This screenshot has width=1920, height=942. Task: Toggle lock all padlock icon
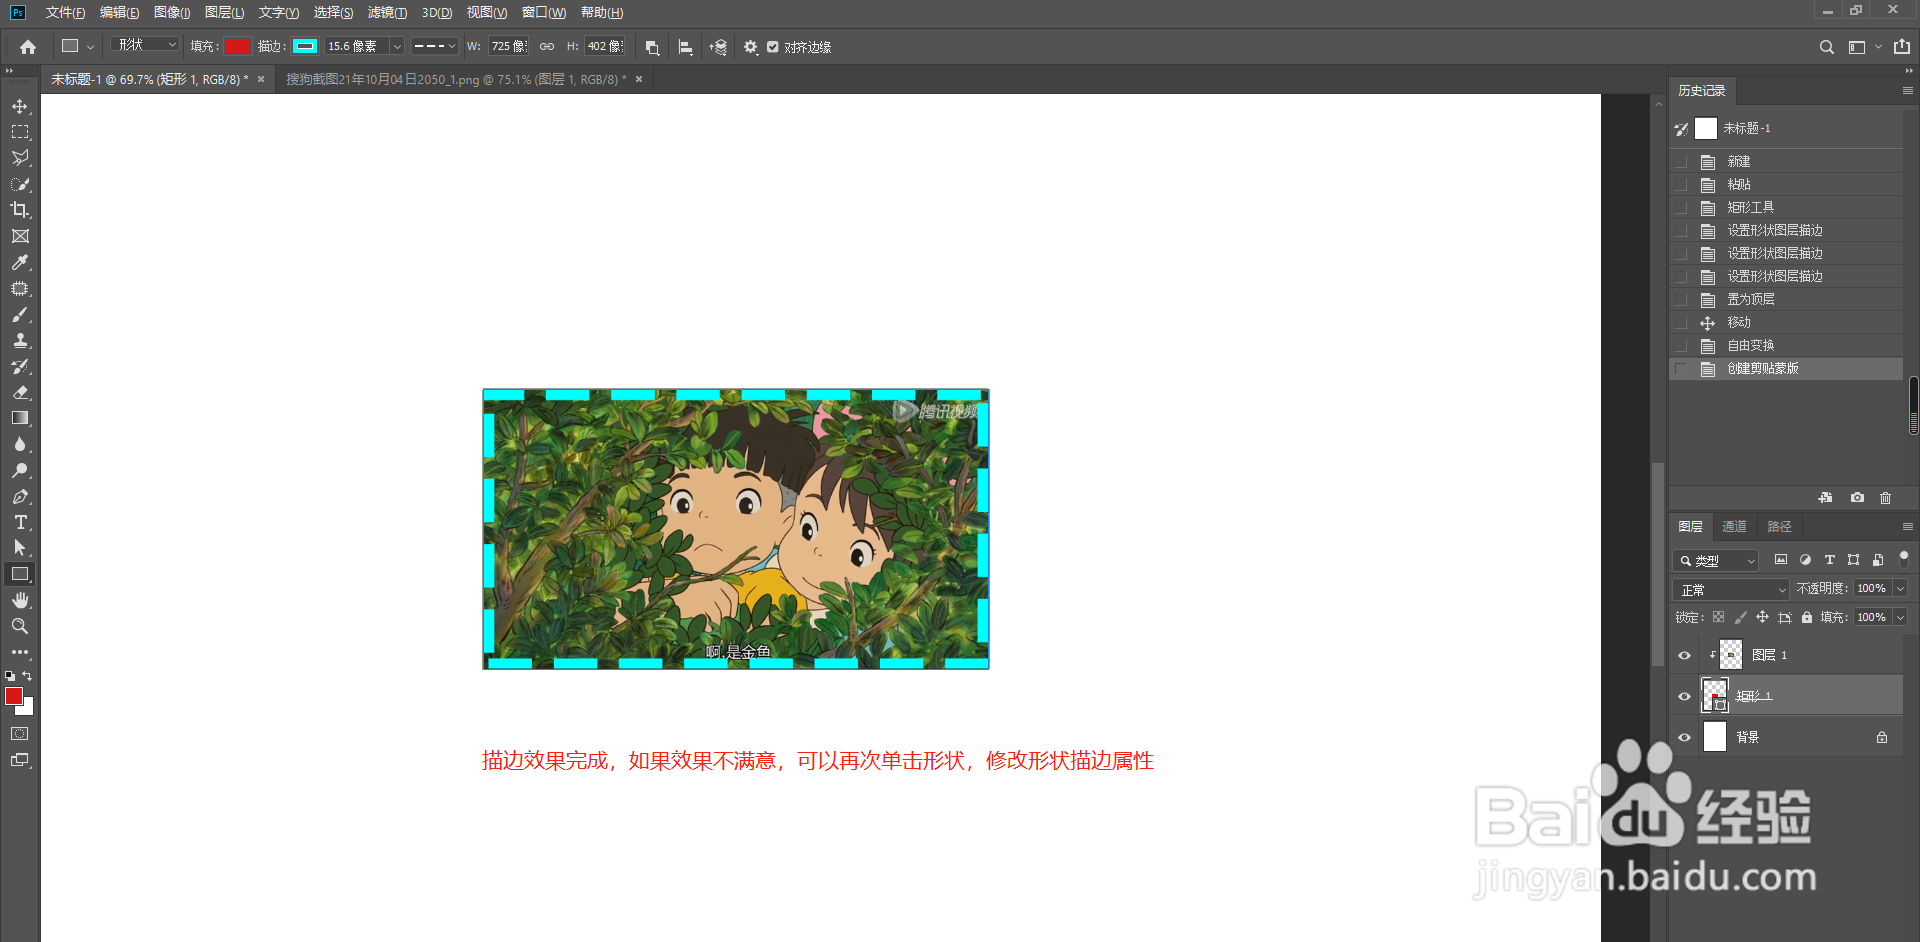(x=1807, y=618)
